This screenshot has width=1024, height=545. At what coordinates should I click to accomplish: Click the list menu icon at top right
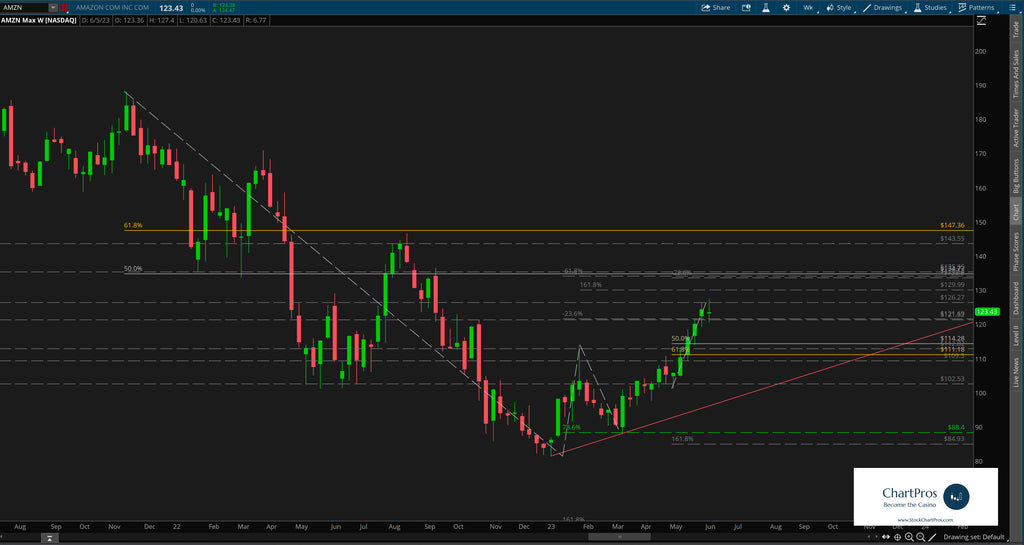[x=1014, y=7]
